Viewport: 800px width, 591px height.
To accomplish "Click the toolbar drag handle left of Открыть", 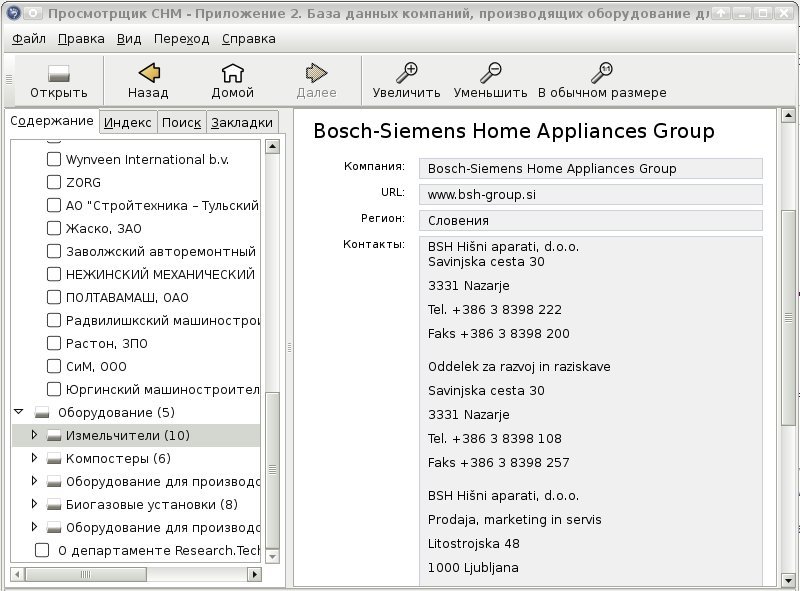I will tap(9, 80).
